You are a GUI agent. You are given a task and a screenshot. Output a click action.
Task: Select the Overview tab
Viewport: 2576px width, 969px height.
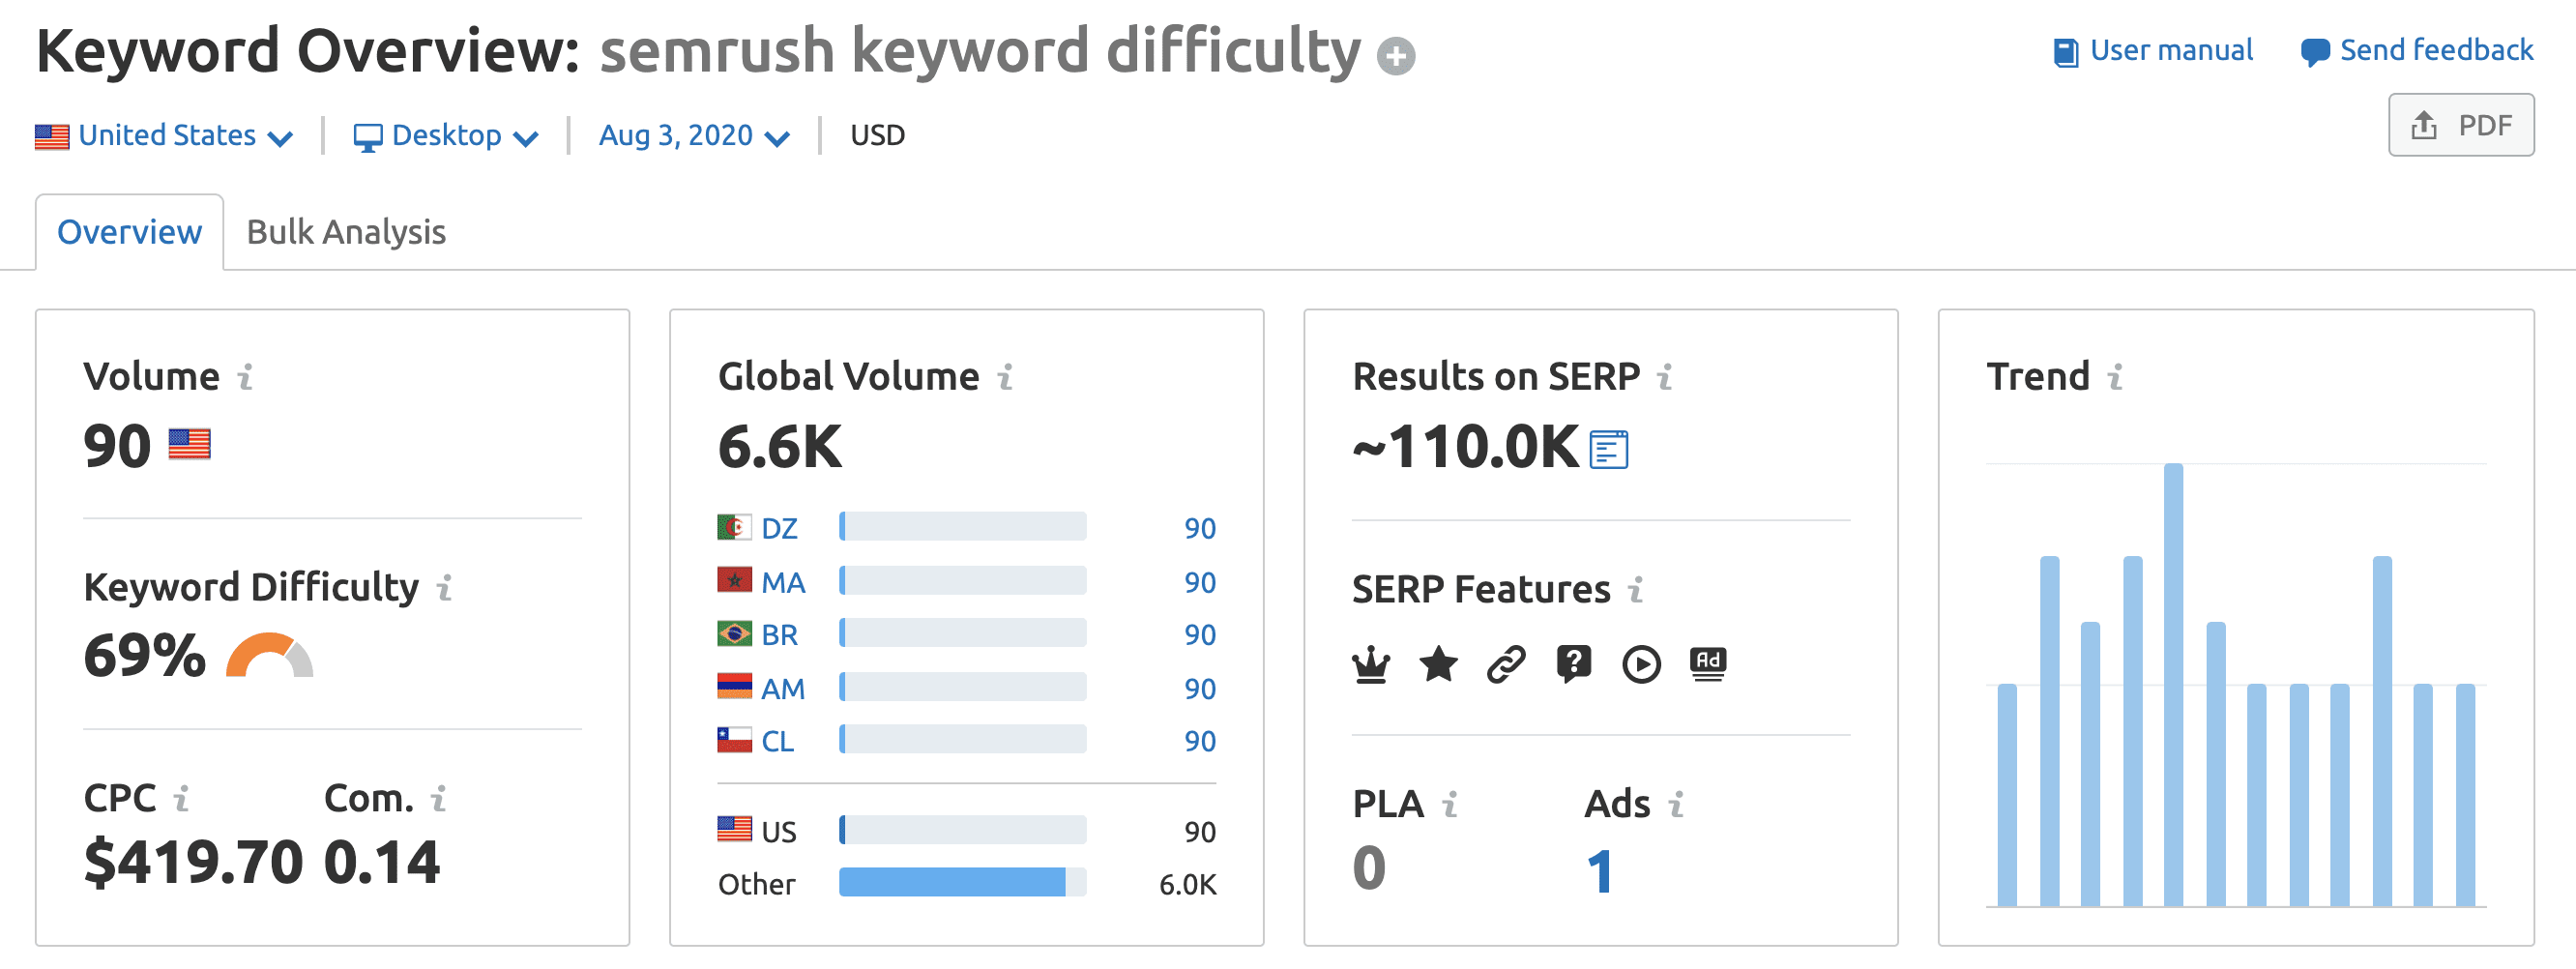[x=130, y=233]
